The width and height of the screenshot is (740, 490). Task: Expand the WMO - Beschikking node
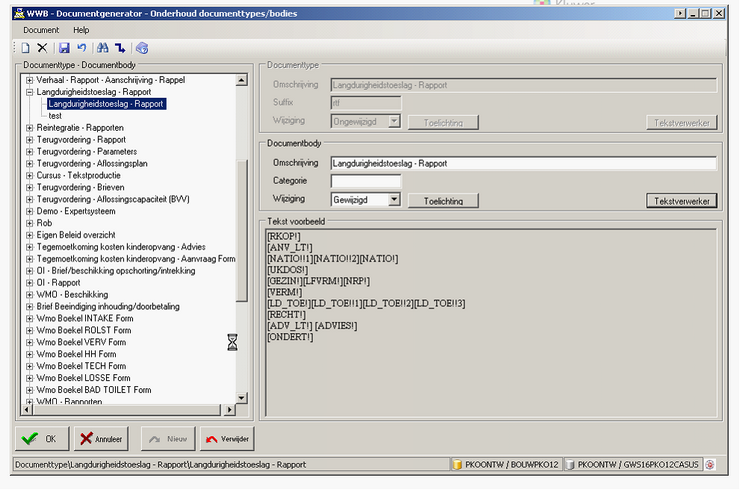pyautogui.click(x=29, y=295)
